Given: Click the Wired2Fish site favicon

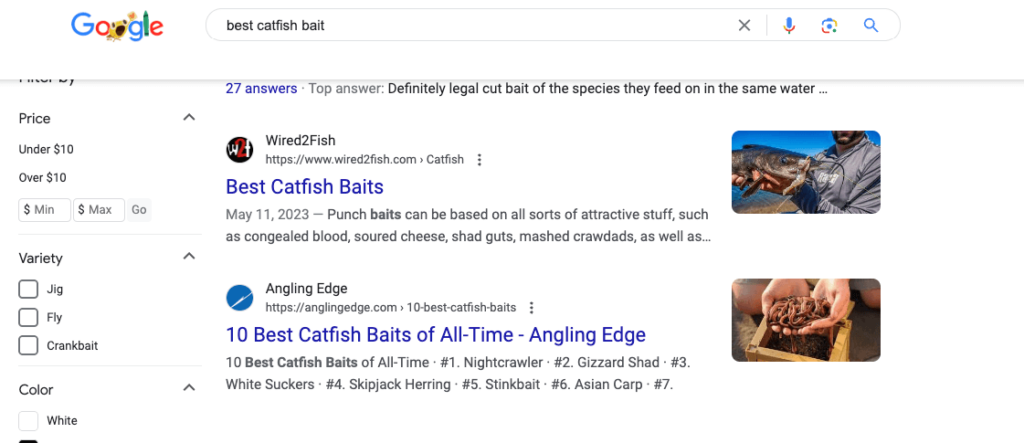Looking at the screenshot, I should (239, 149).
